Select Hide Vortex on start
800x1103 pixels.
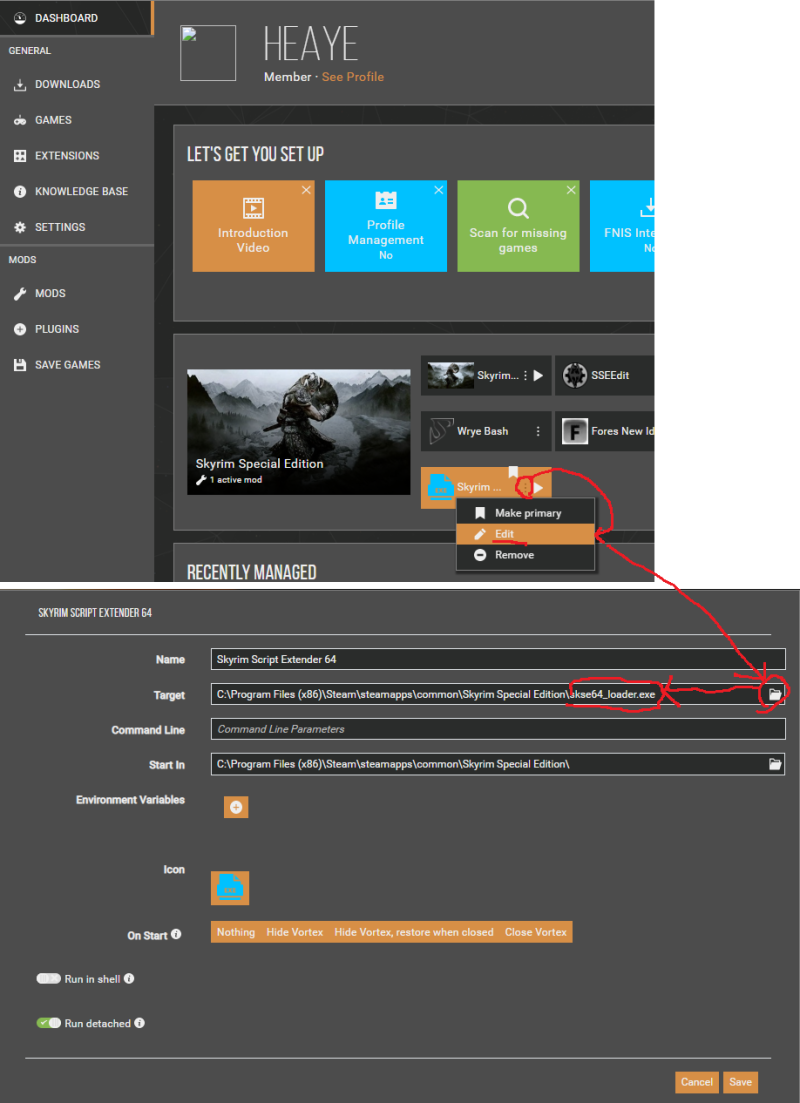(295, 932)
